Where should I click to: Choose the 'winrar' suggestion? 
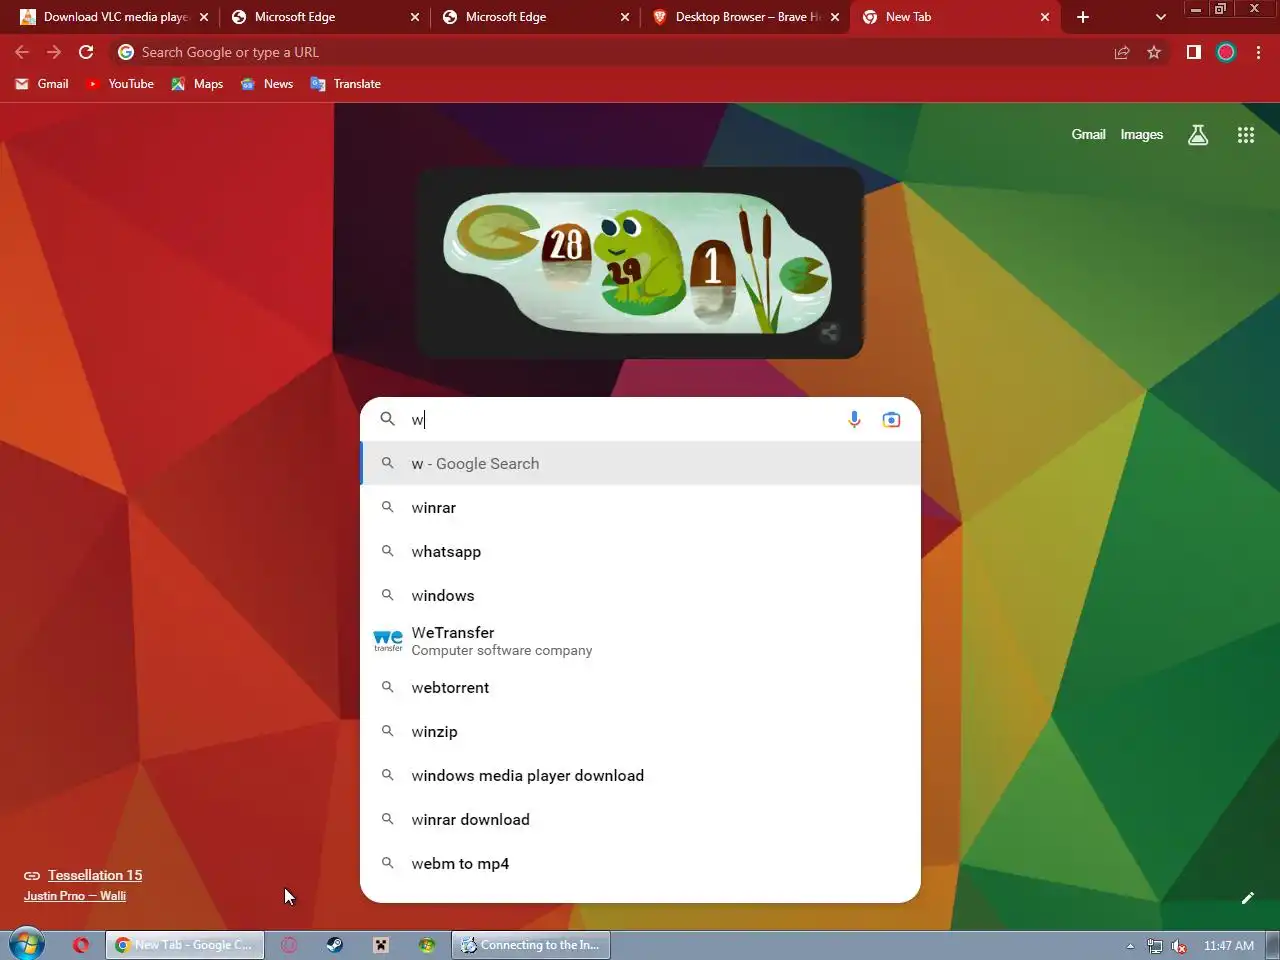point(640,508)
